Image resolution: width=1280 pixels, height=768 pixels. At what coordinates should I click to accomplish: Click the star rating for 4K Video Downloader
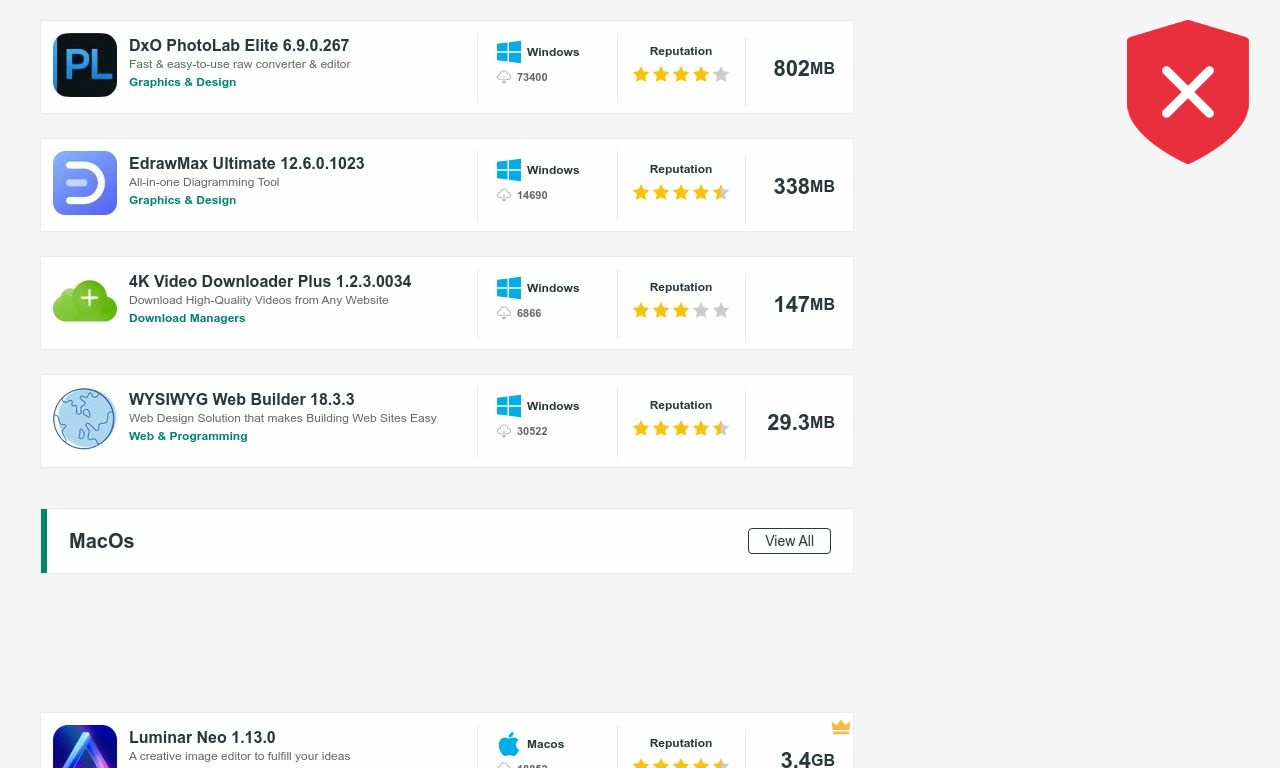[681, 310]
